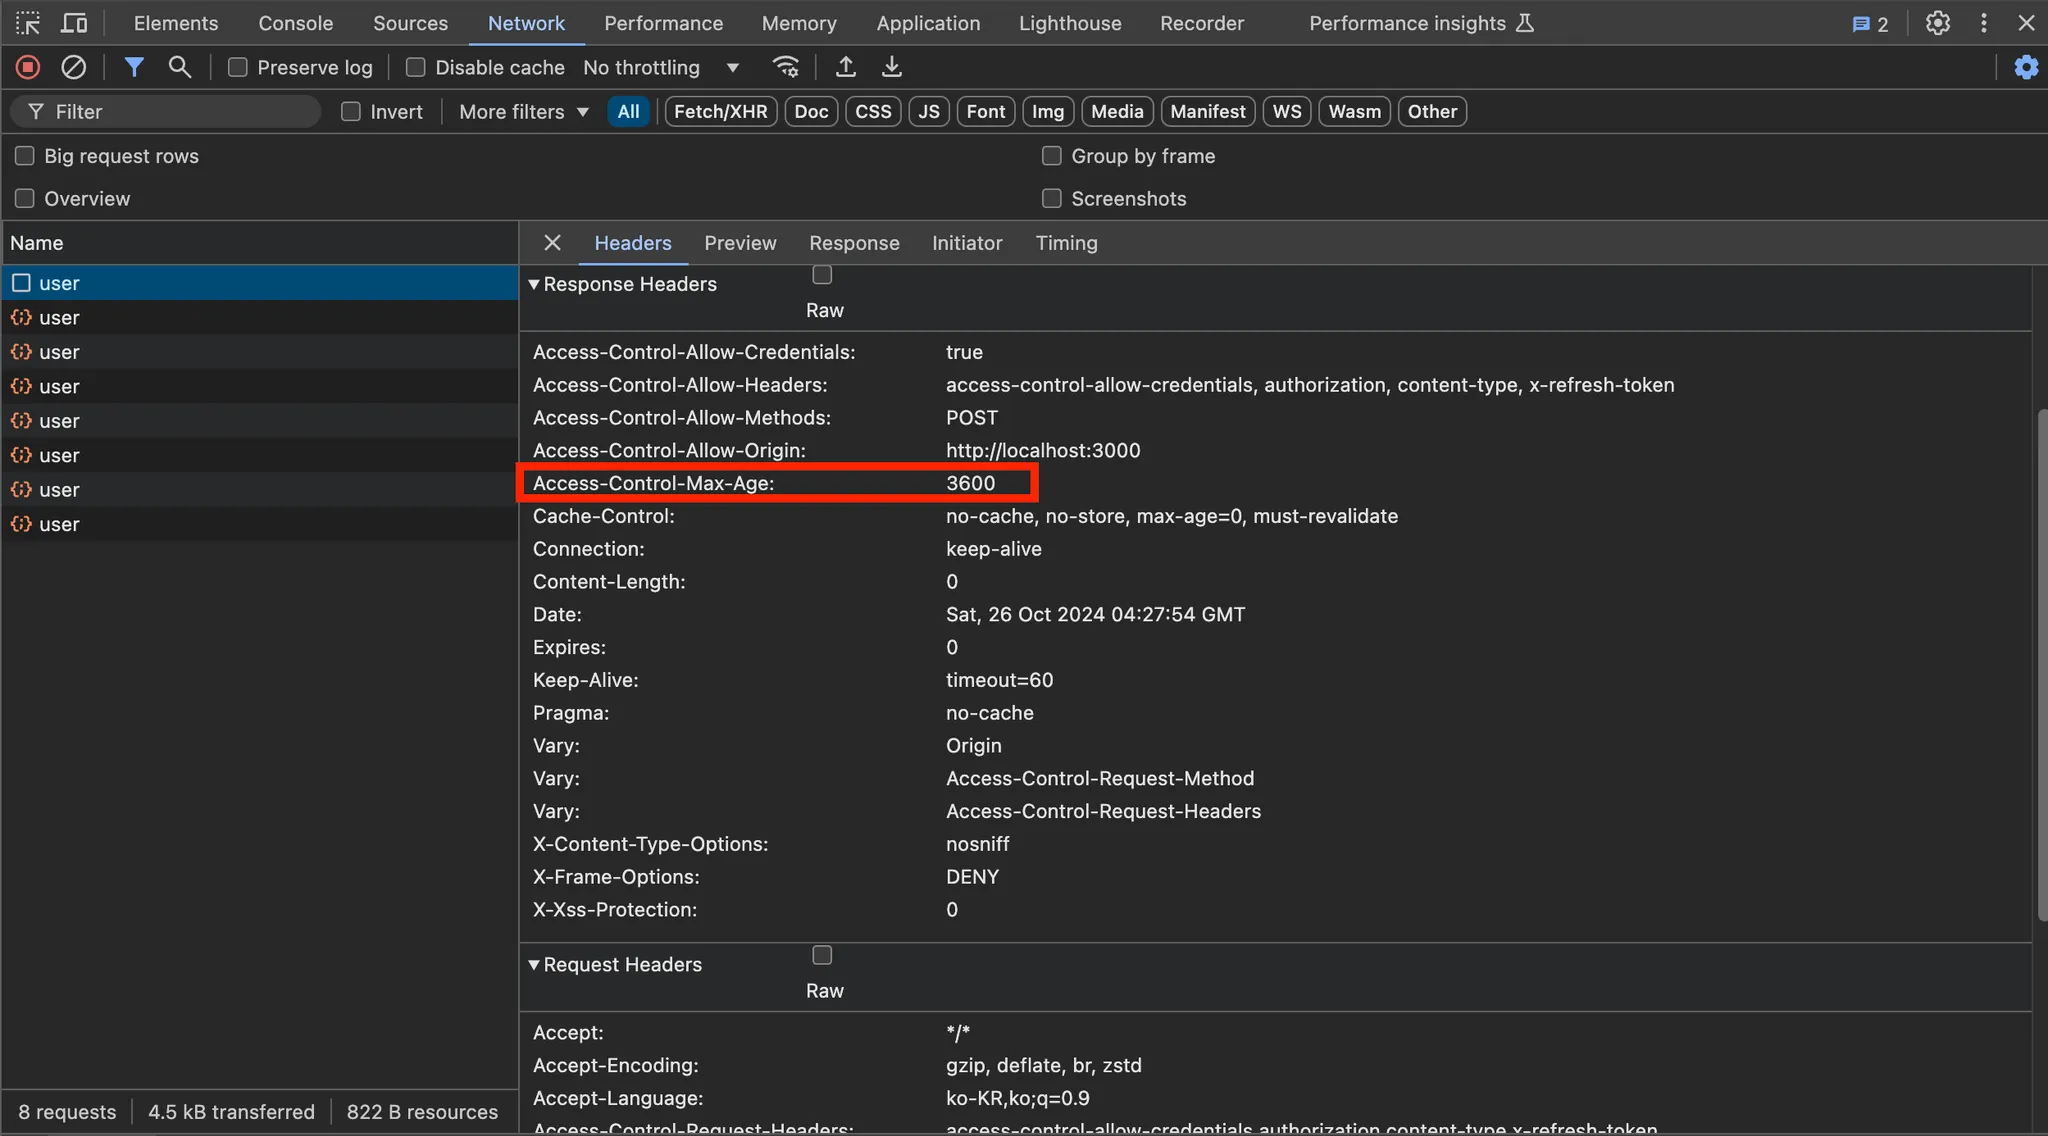This screenshot has height=1136, width=2048.
Task: Switch to Console tab
Action: pos(295,23)
